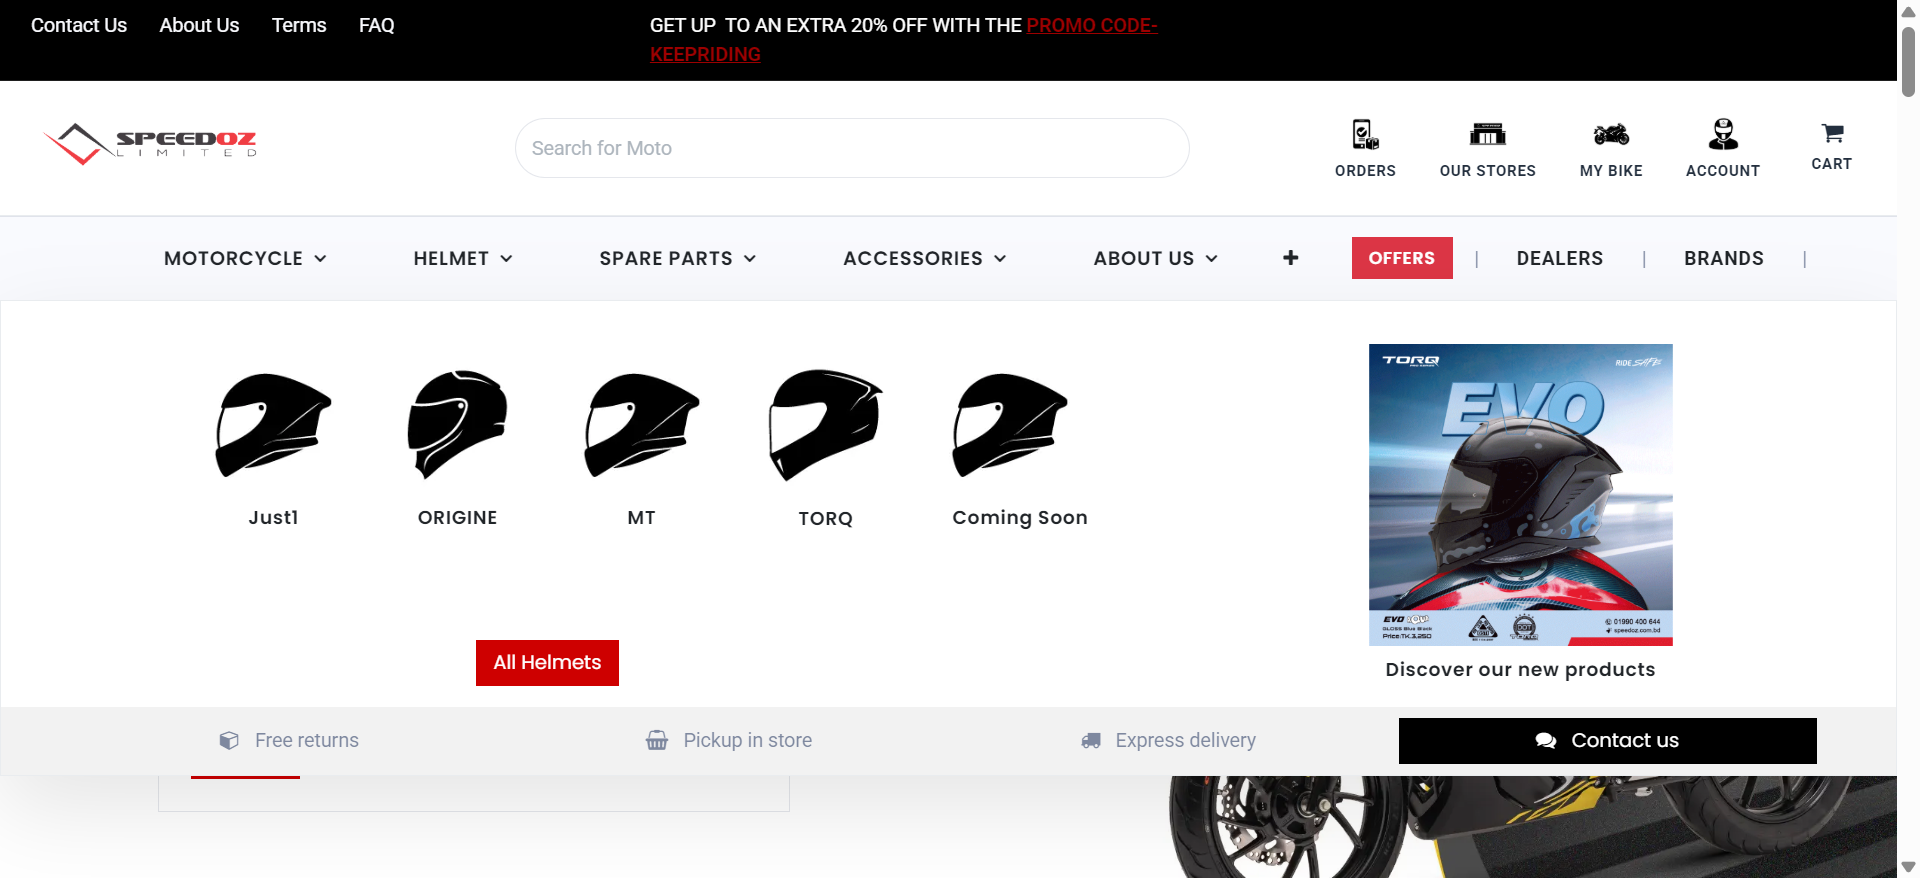Open the shopping Cart icon

click(x=1831, y=133)
